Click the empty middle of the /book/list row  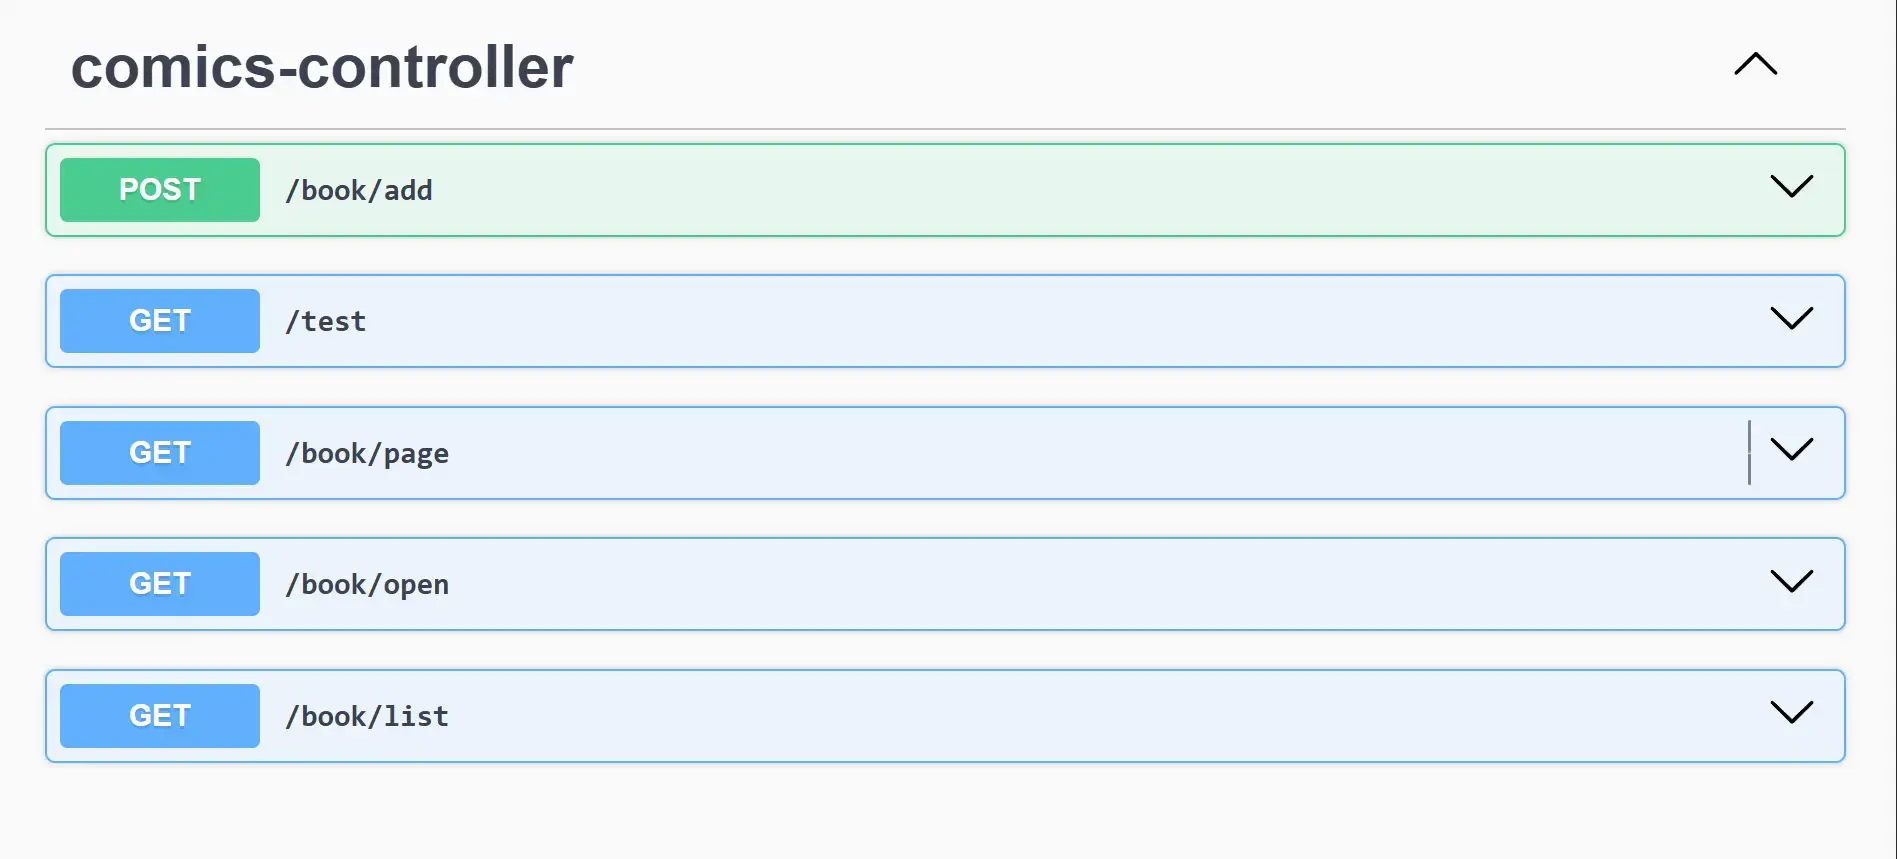tap(1000, 716)
